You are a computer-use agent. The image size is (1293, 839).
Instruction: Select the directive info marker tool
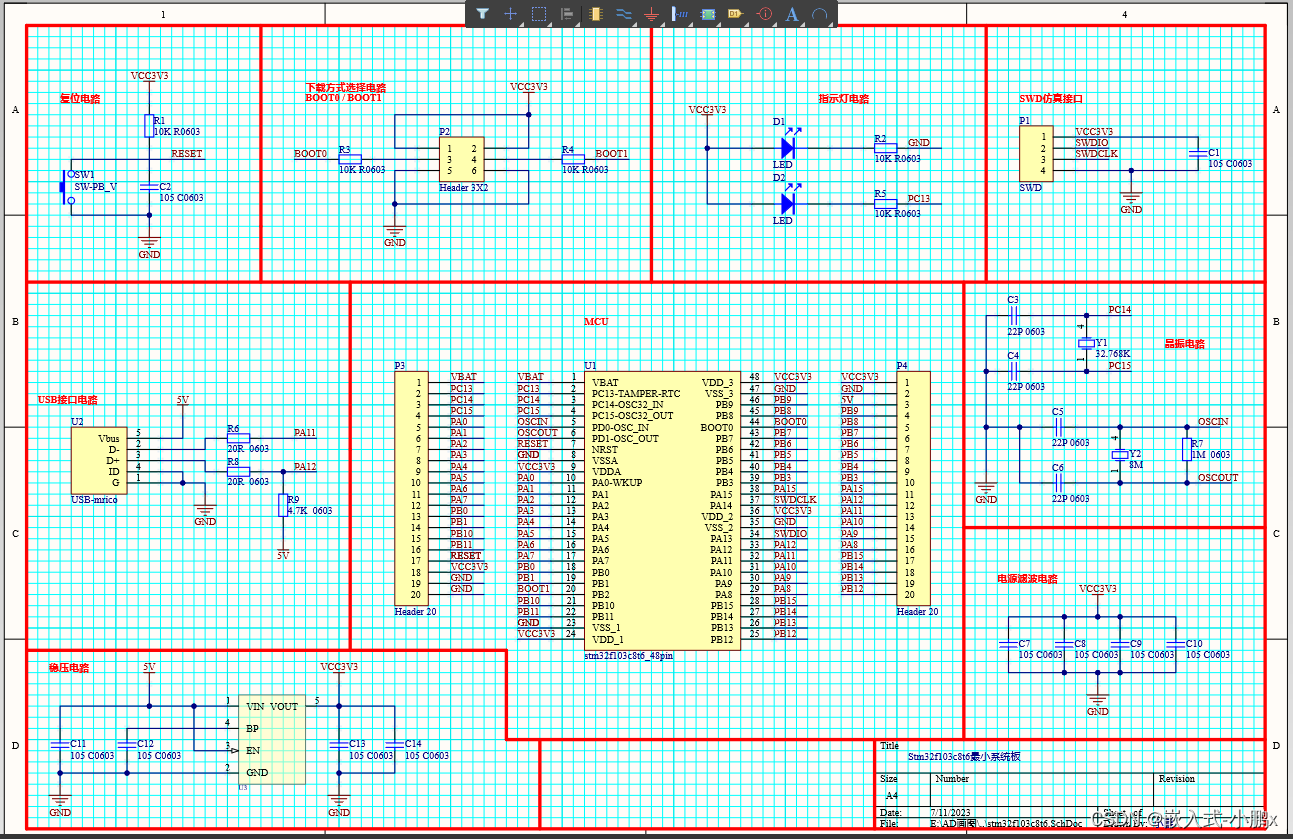765,14
